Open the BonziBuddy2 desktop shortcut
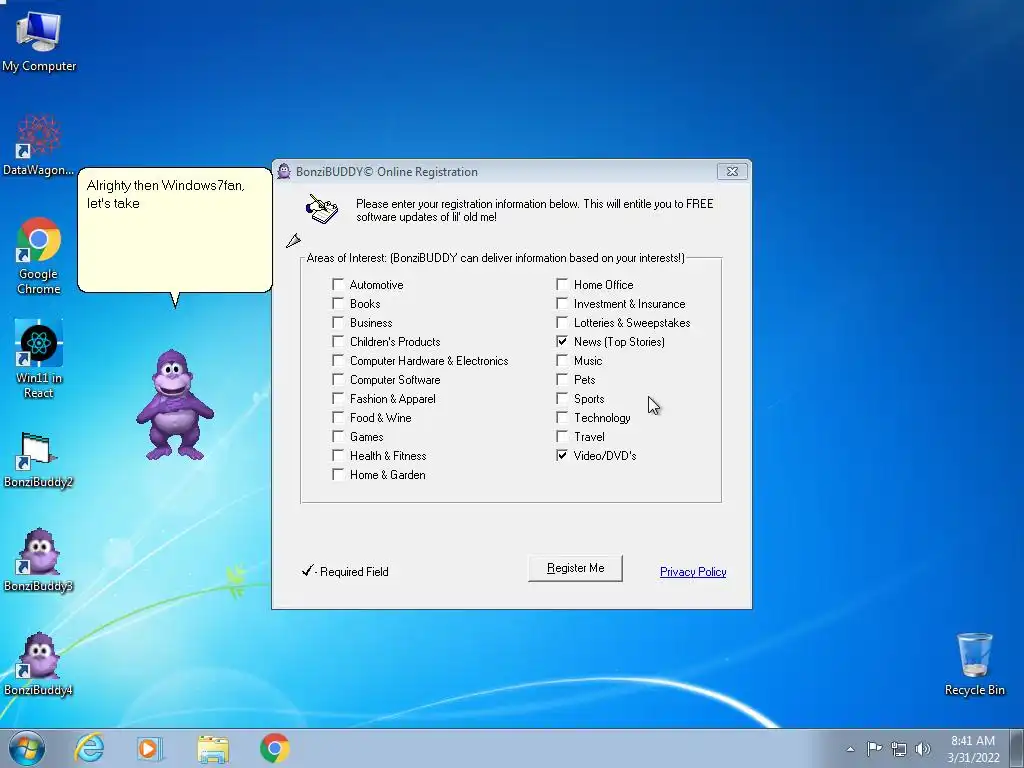The width and height of the screenshot is (1024, 768). pyautogui.click(x=39, y=460)
